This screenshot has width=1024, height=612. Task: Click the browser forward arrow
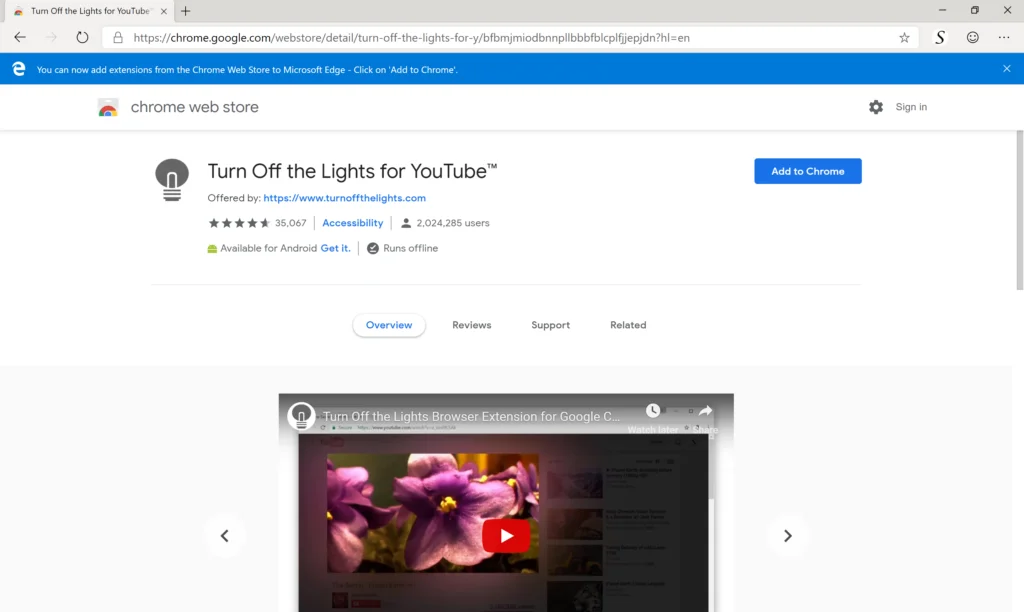pyautogui.click(x=51, y=37)
